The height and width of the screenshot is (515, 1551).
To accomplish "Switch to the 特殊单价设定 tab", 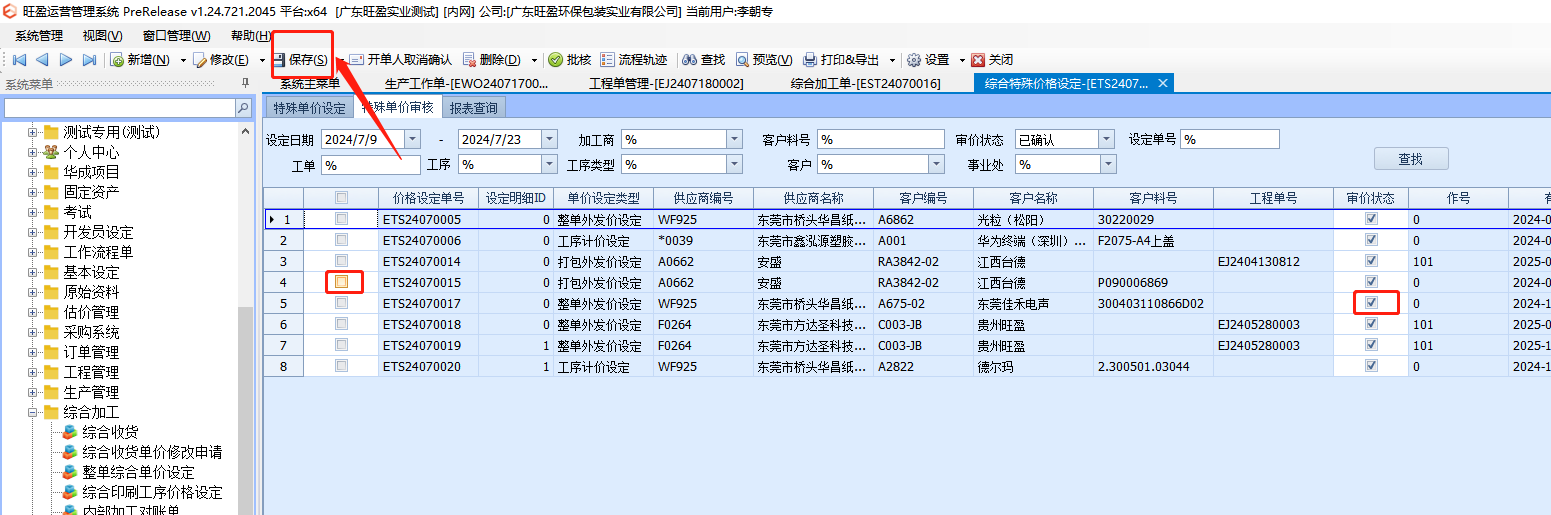I will click(x=309, y=108).
